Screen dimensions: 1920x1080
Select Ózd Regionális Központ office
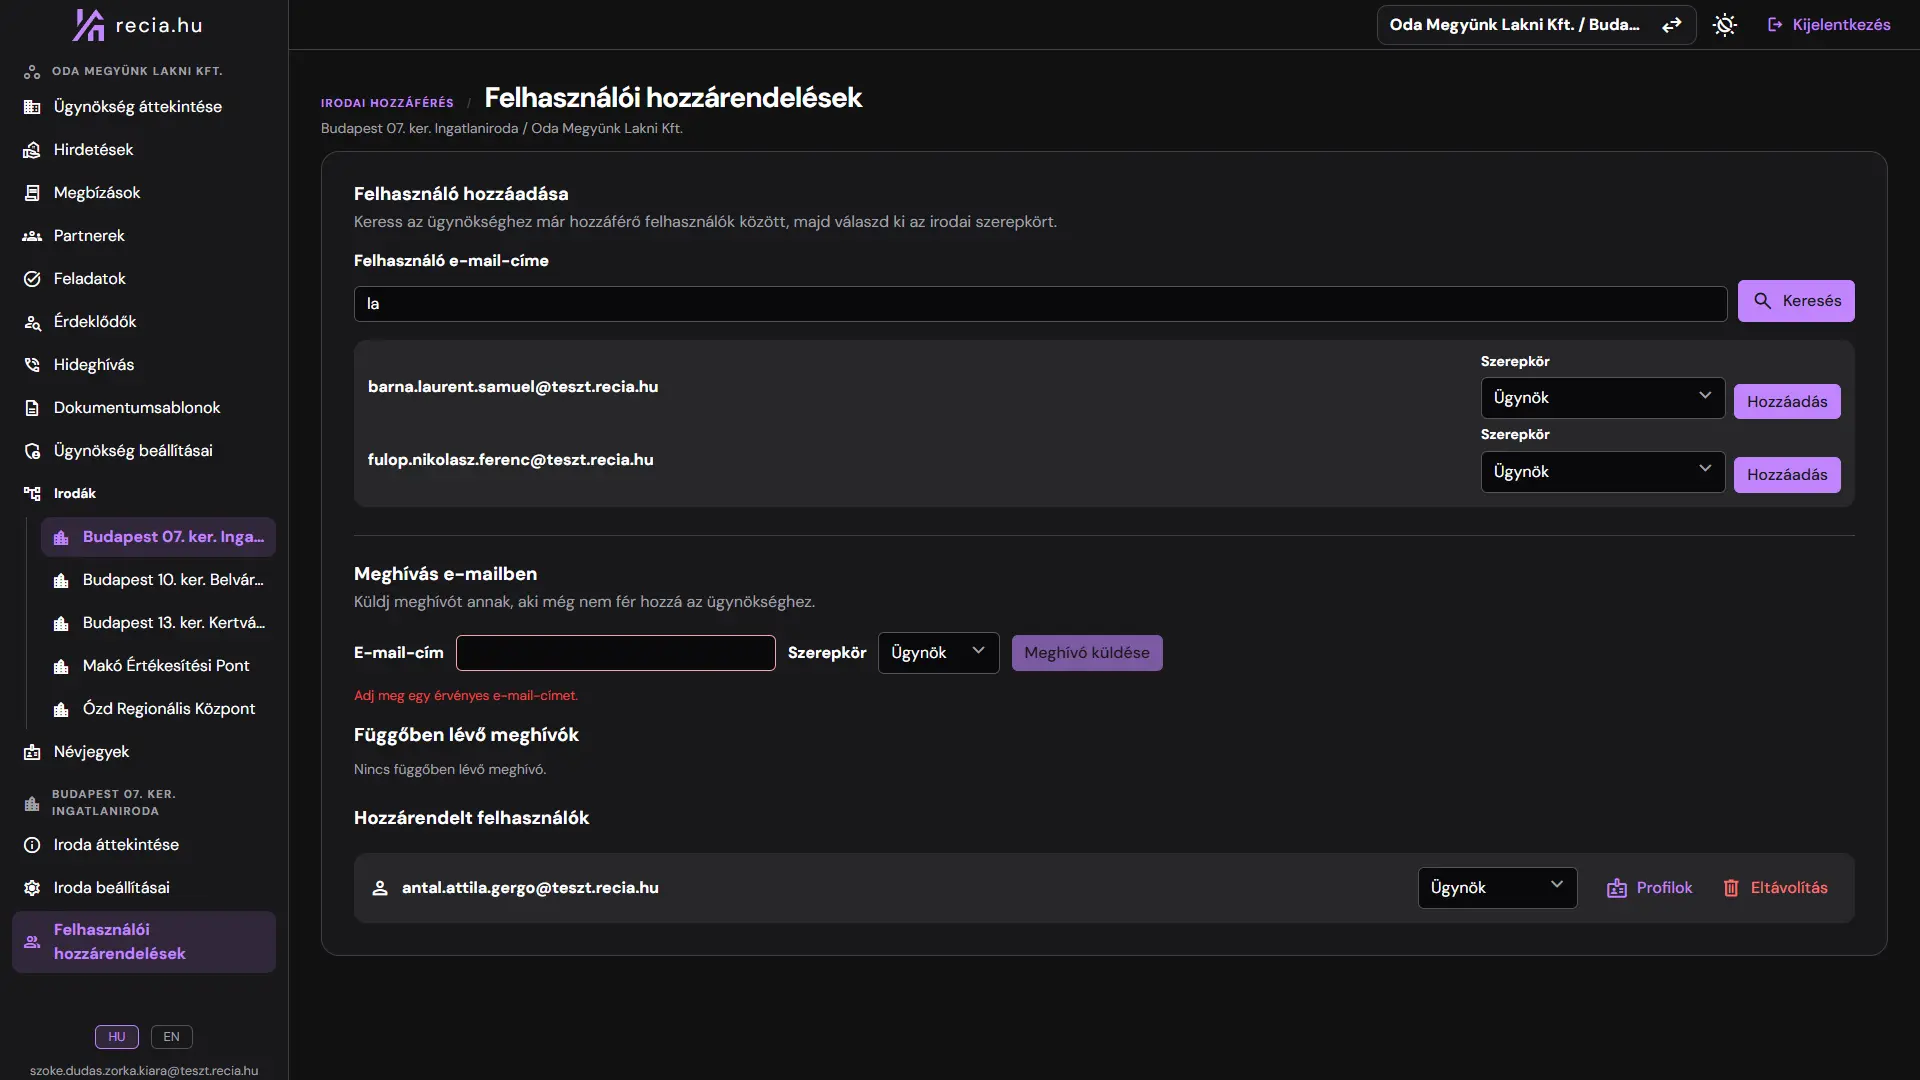(x=158, y=709)
